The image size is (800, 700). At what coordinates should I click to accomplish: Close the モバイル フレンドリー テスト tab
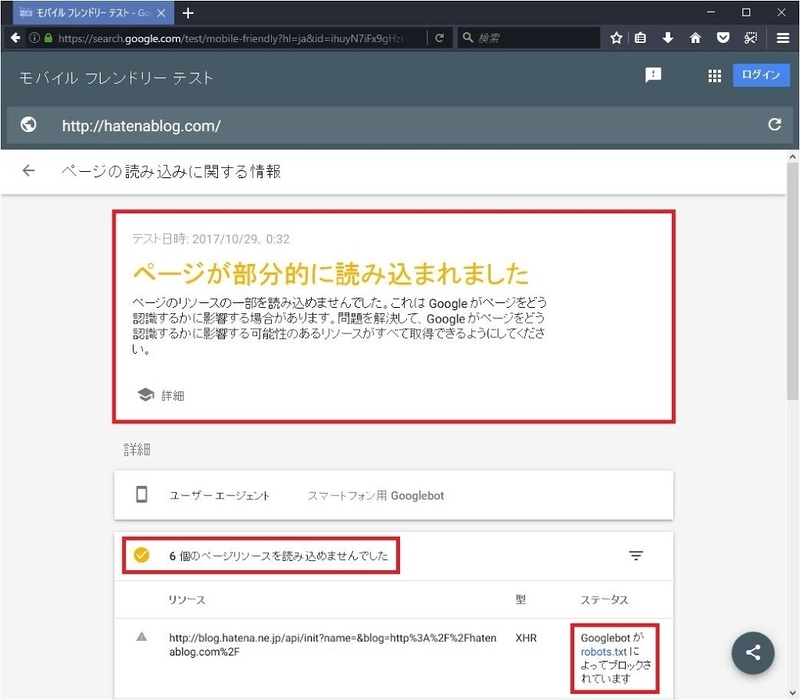(x=161, y=13)
